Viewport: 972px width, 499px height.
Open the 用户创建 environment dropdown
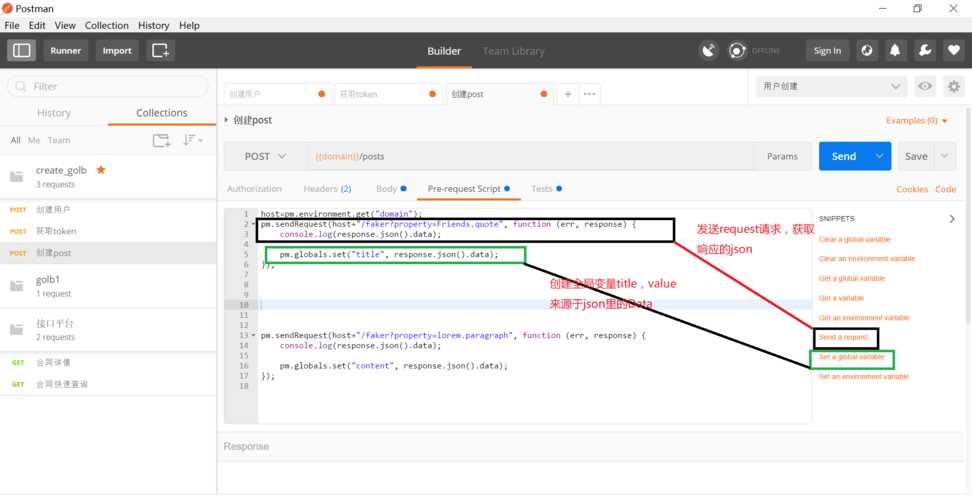pos(831,87)
